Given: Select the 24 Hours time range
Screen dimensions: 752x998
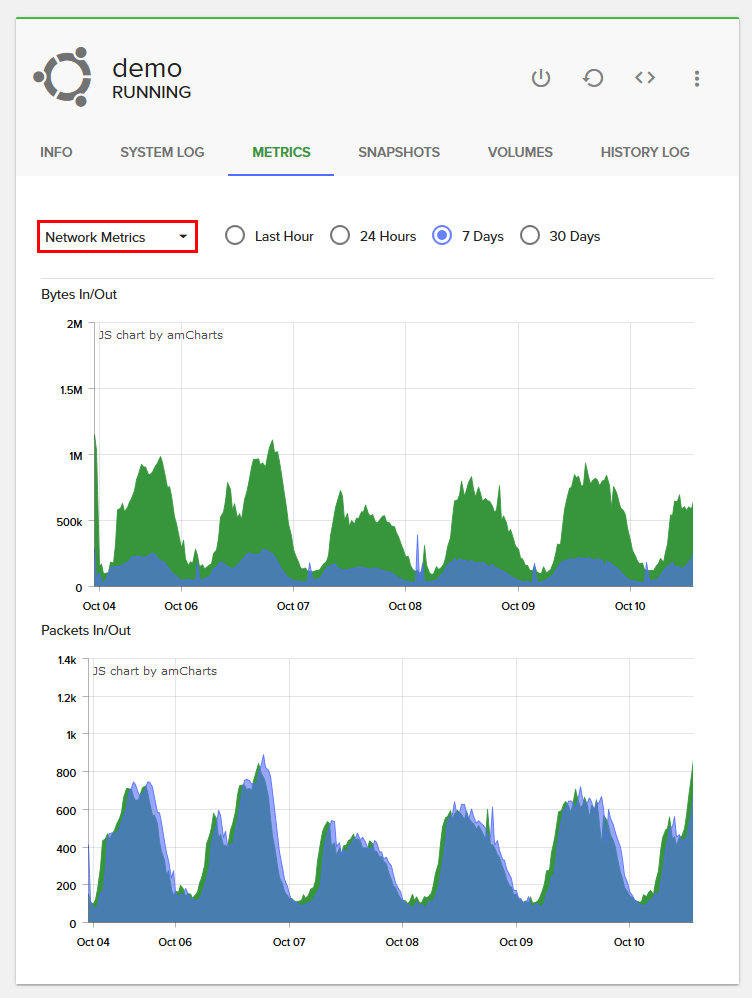Looking at the screenshot, I should (x=340, y=236).
